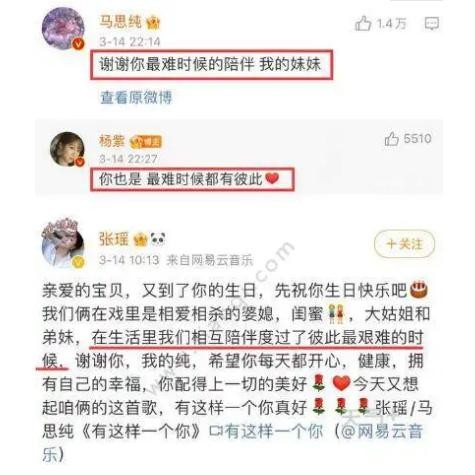This screenshot has height=475, width=475.
Task: Click the 1.4万 like count
Action: [392, 24]
